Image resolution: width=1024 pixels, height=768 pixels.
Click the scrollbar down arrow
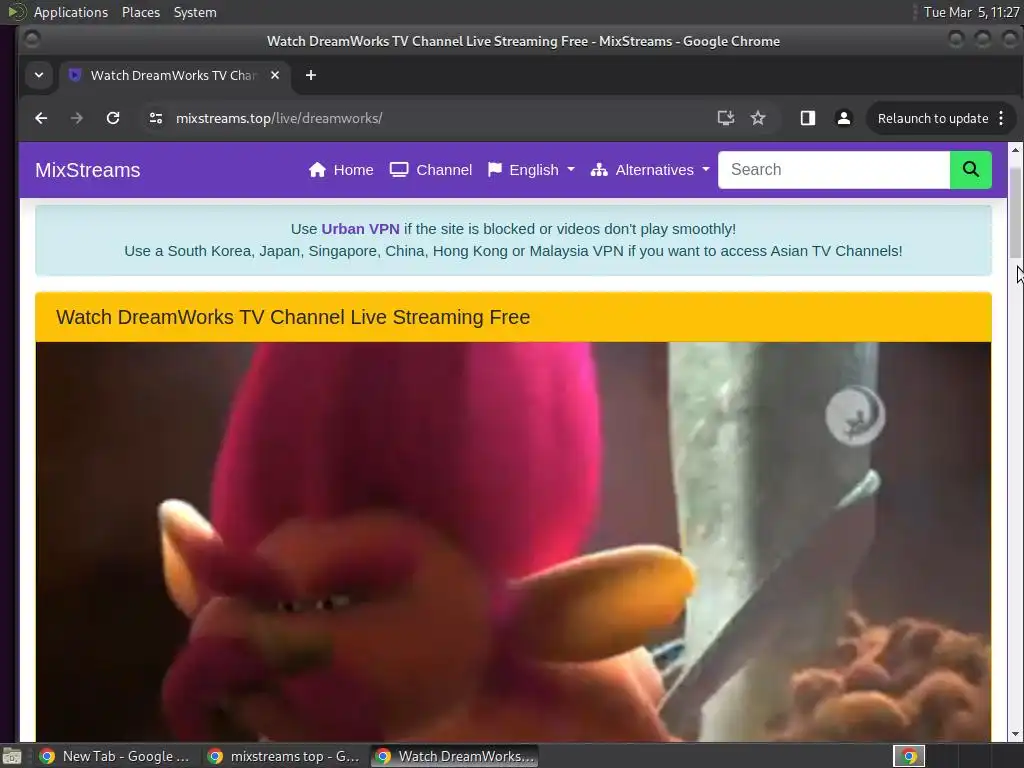click(x=1015, y=734)
